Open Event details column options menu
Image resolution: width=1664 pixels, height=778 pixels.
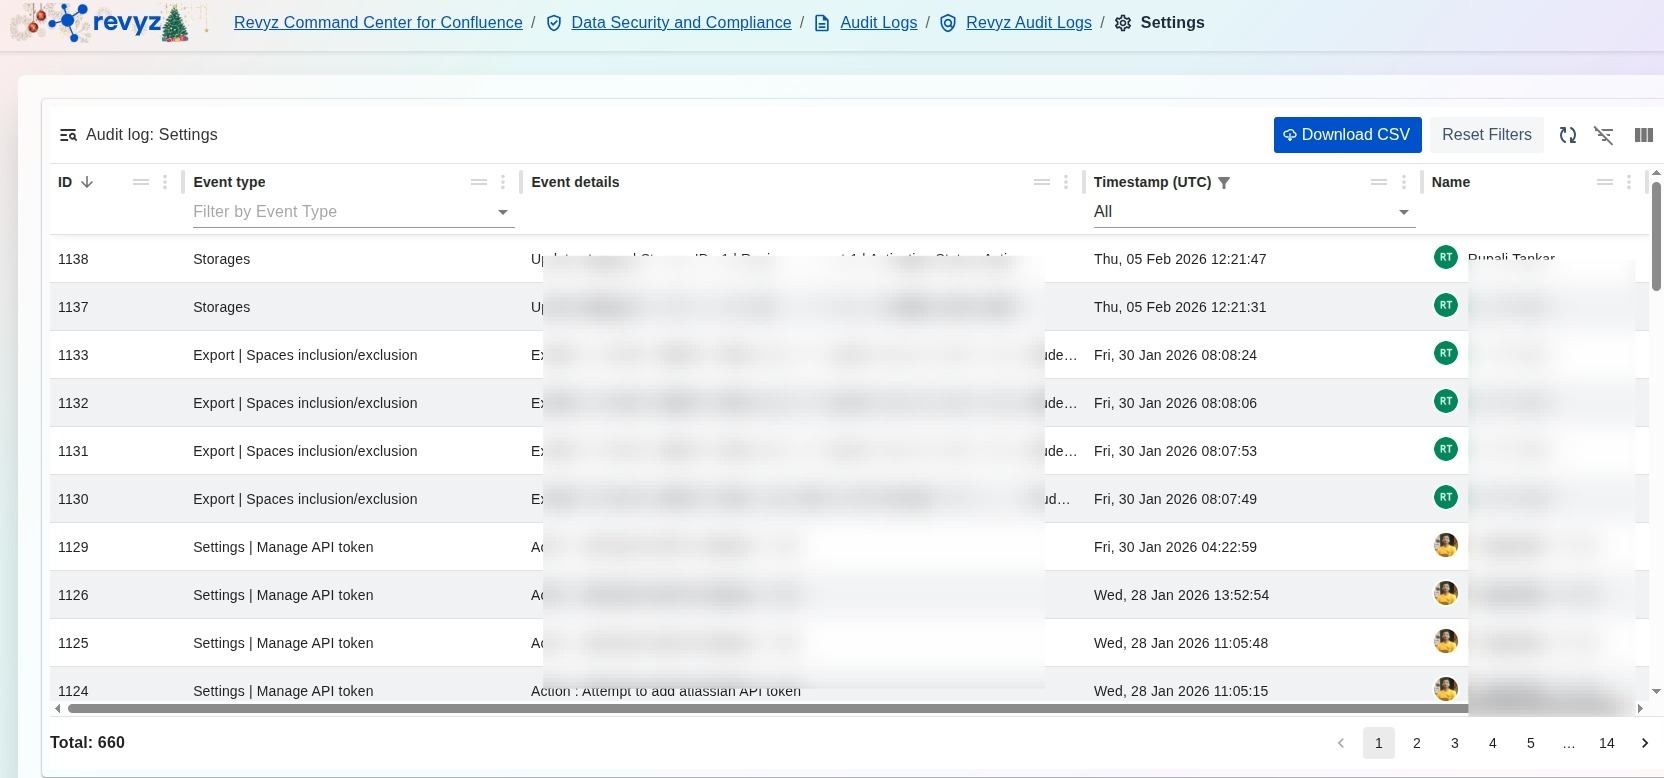(x=1066, y=182)
